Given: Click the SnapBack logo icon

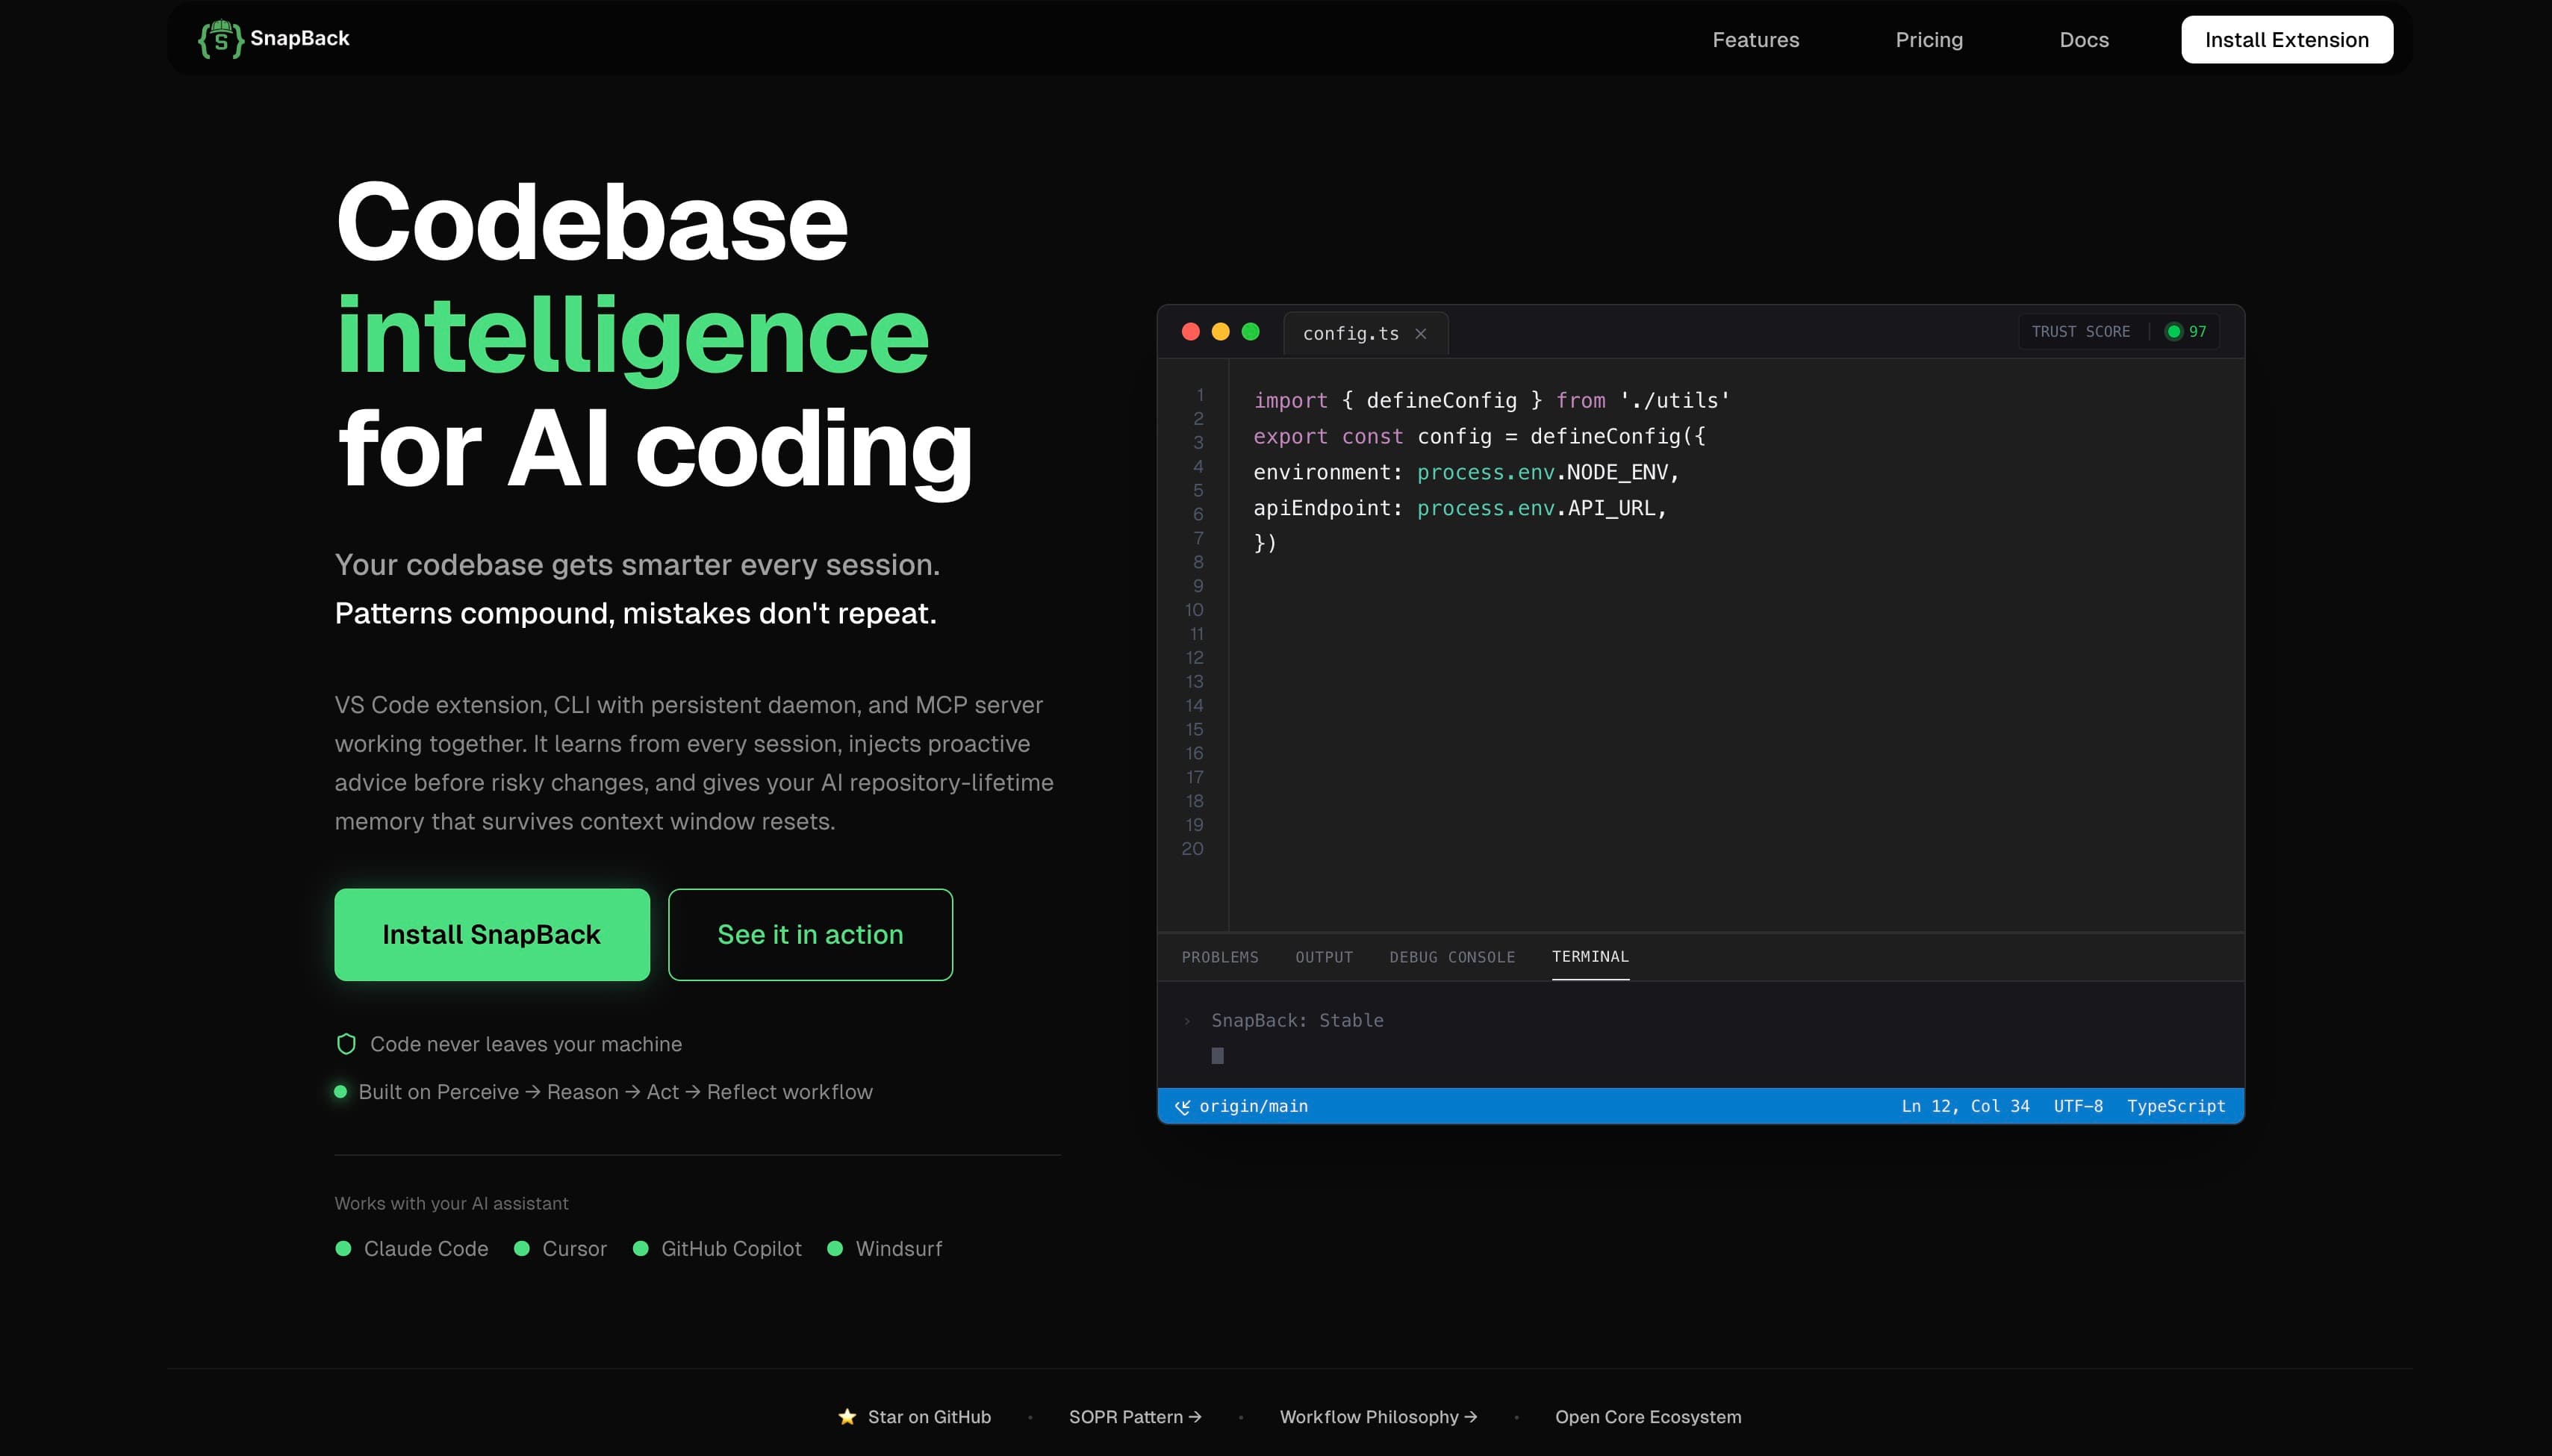Looking at the screenshot, I should 220,39.
